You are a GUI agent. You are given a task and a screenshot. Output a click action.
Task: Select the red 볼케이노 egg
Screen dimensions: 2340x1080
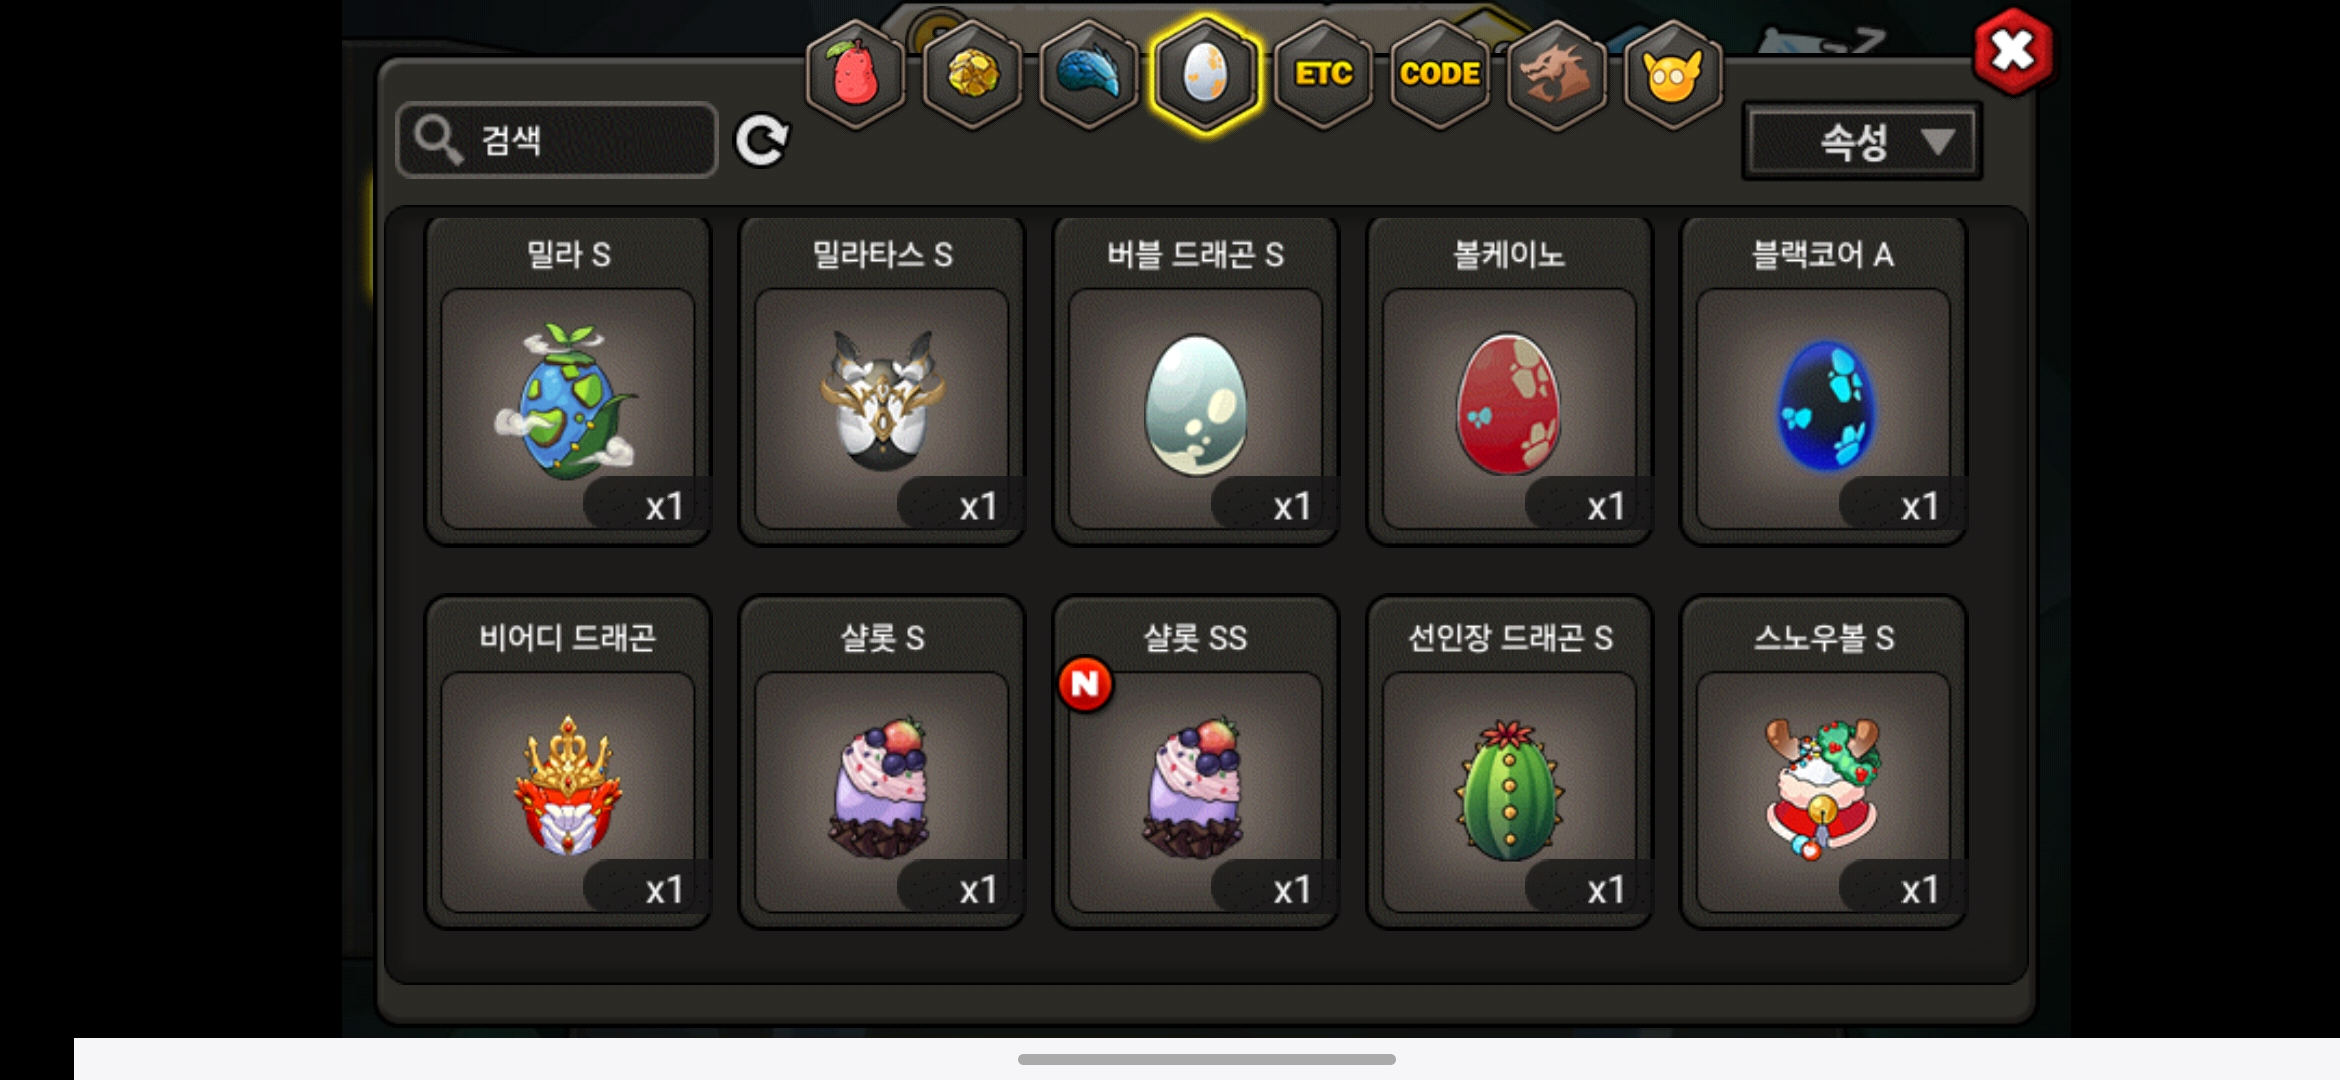[1510, 381]
